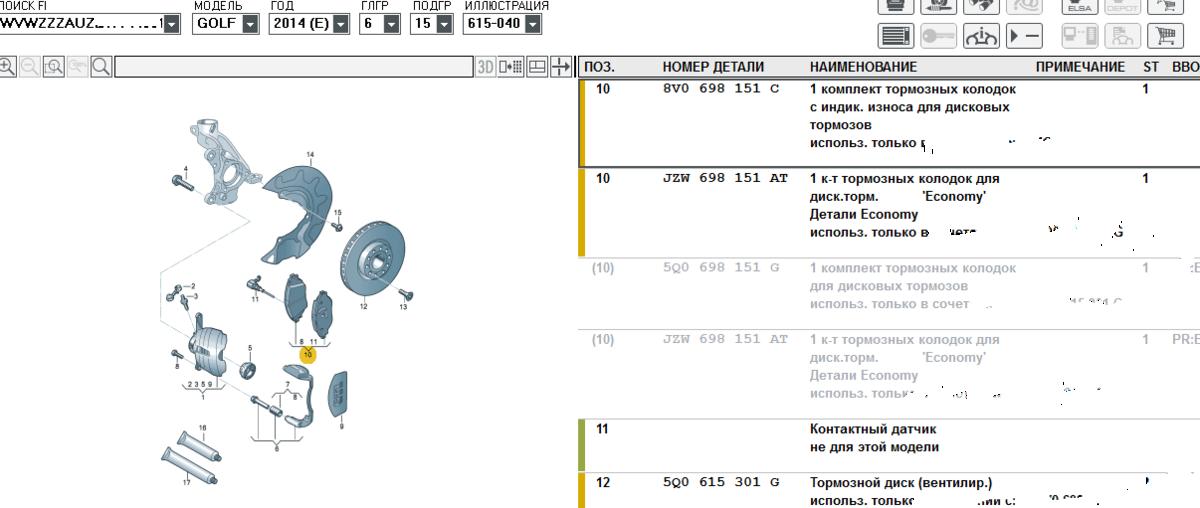Open the parts list view icon

click(896, 37)
